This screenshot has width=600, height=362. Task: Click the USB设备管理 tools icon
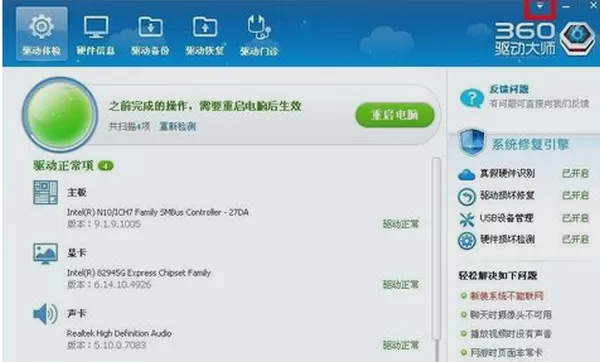pos(466,219)
